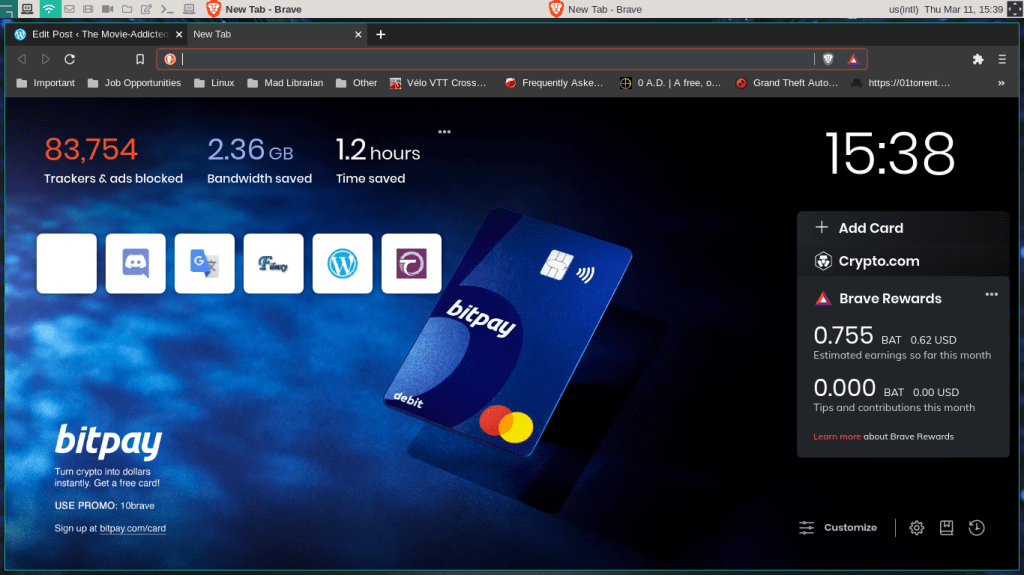Open the WordPress top site tile
Viewport: 1024px width, 575px height.
(342, 263)
